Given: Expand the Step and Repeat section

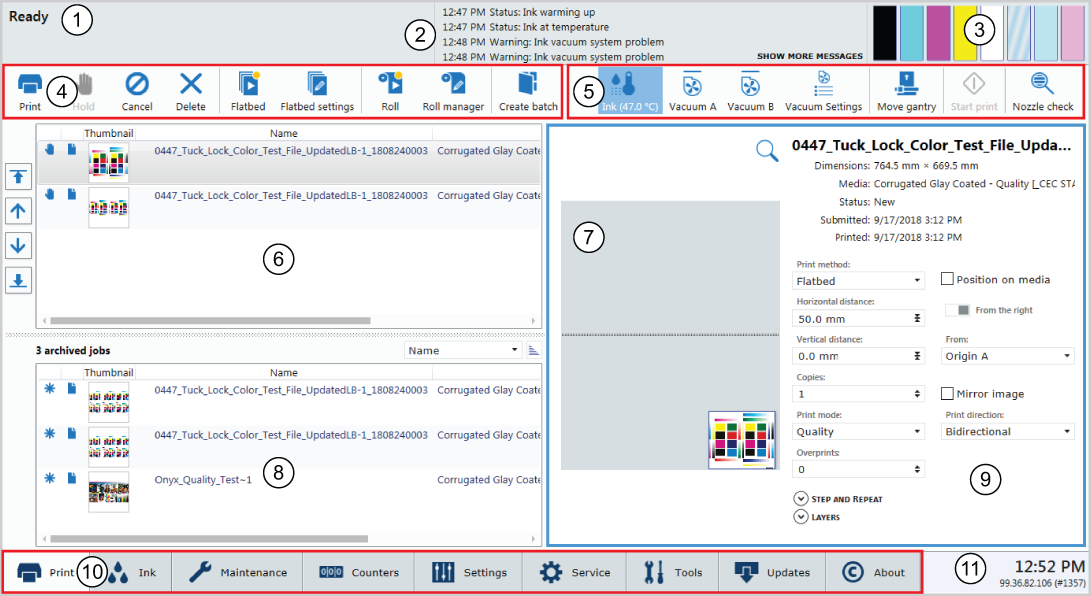Looking at the screenshot, I should click(800, 498).
